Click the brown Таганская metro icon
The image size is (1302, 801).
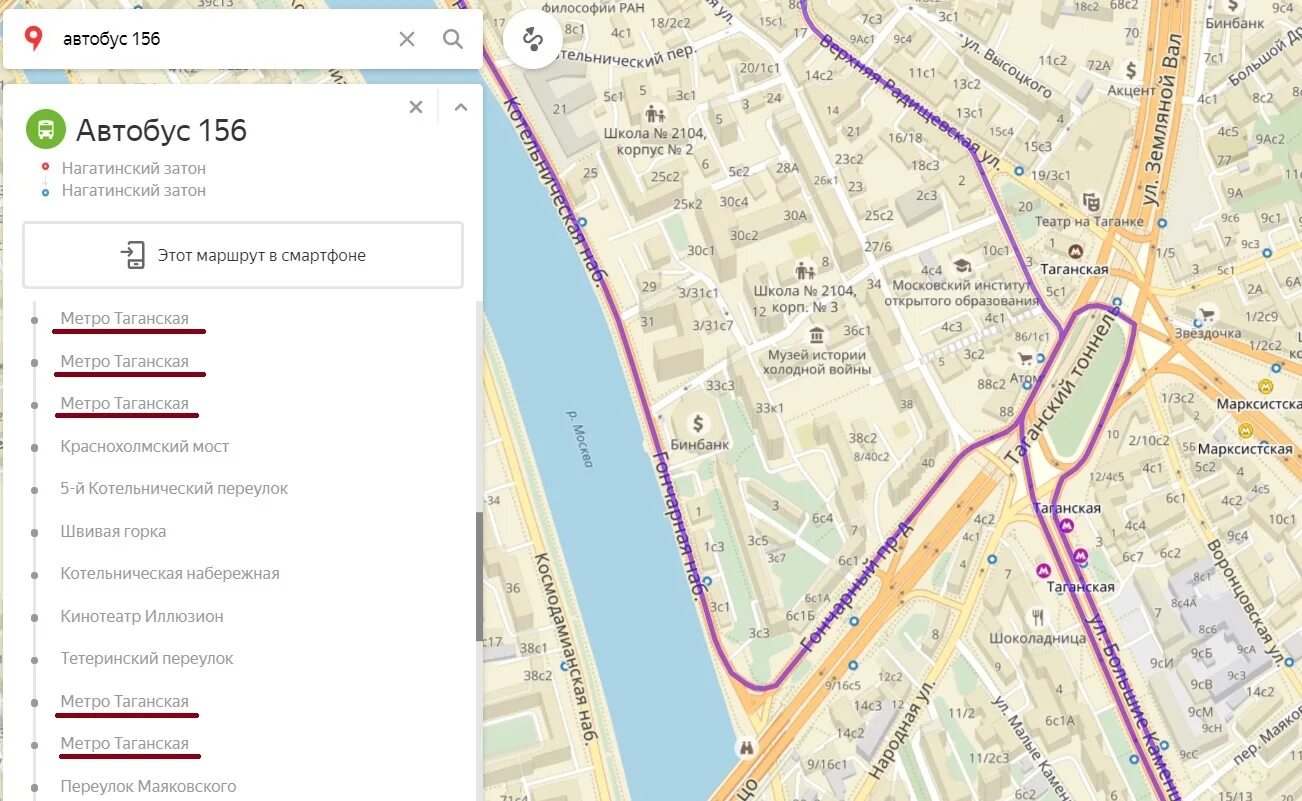click(x=1076, y=251)
